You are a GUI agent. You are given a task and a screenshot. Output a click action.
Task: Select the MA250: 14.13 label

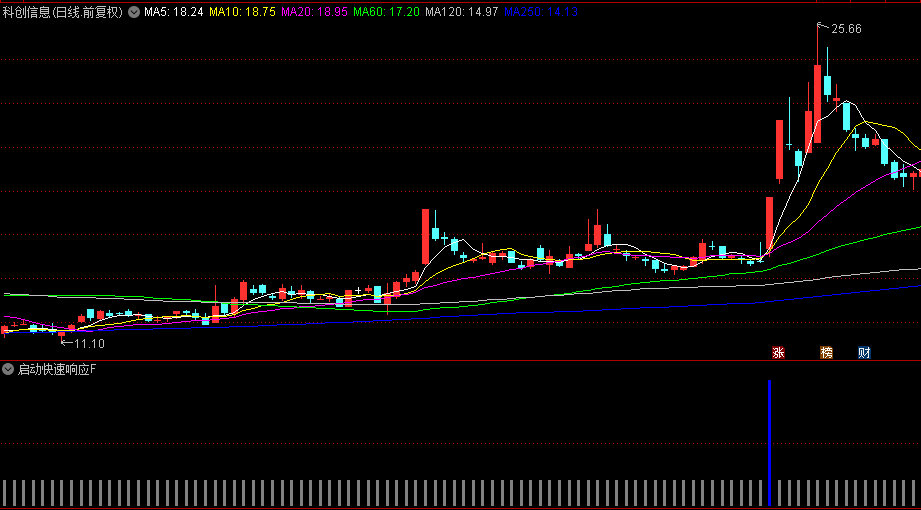[x=541, y=12]
